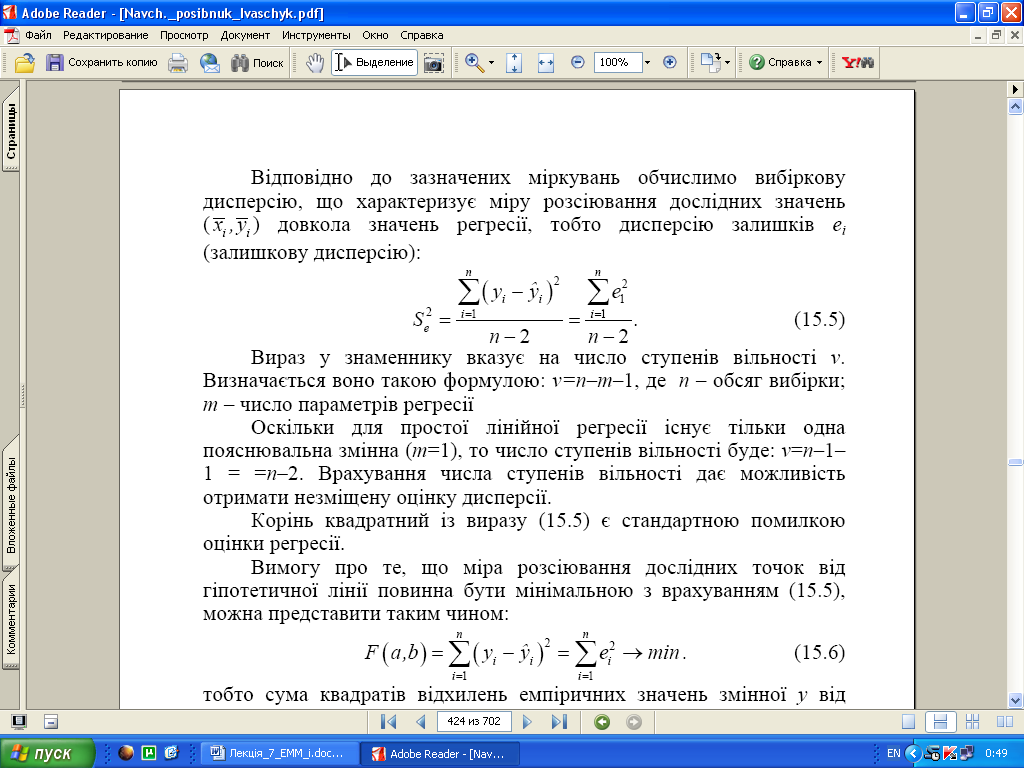Switch to Single Page layout
This screenshot has width=1024, height=768.
908,722
